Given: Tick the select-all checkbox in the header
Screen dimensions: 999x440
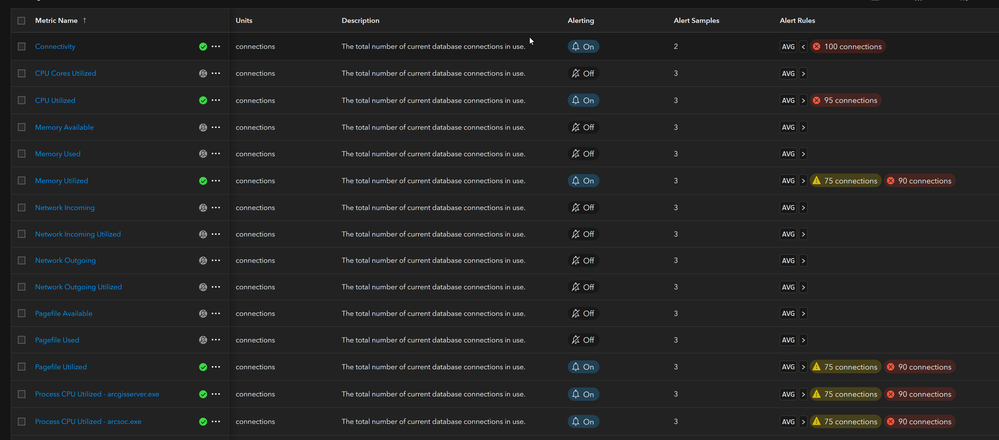Looking at the screenshot, I should [x=21, y=20].
